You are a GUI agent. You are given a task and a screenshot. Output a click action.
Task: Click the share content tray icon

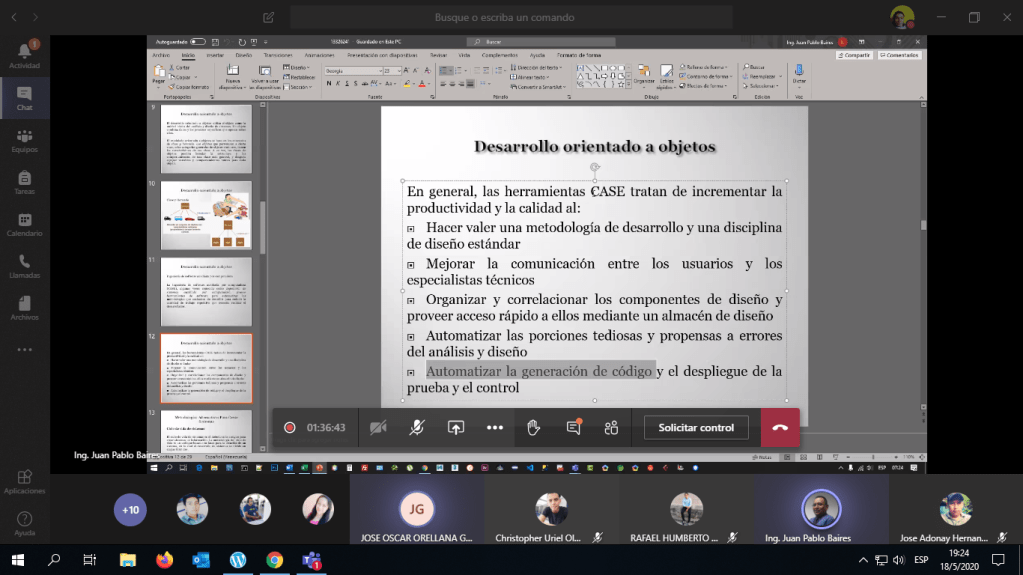[455, 427]
